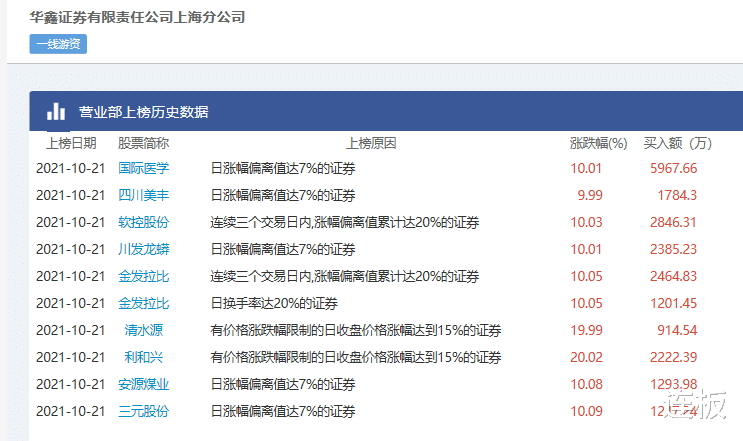This screenshot has height=441, width=743.
Task: Open the 四川美丰 stock link
Action: (144, 195)
